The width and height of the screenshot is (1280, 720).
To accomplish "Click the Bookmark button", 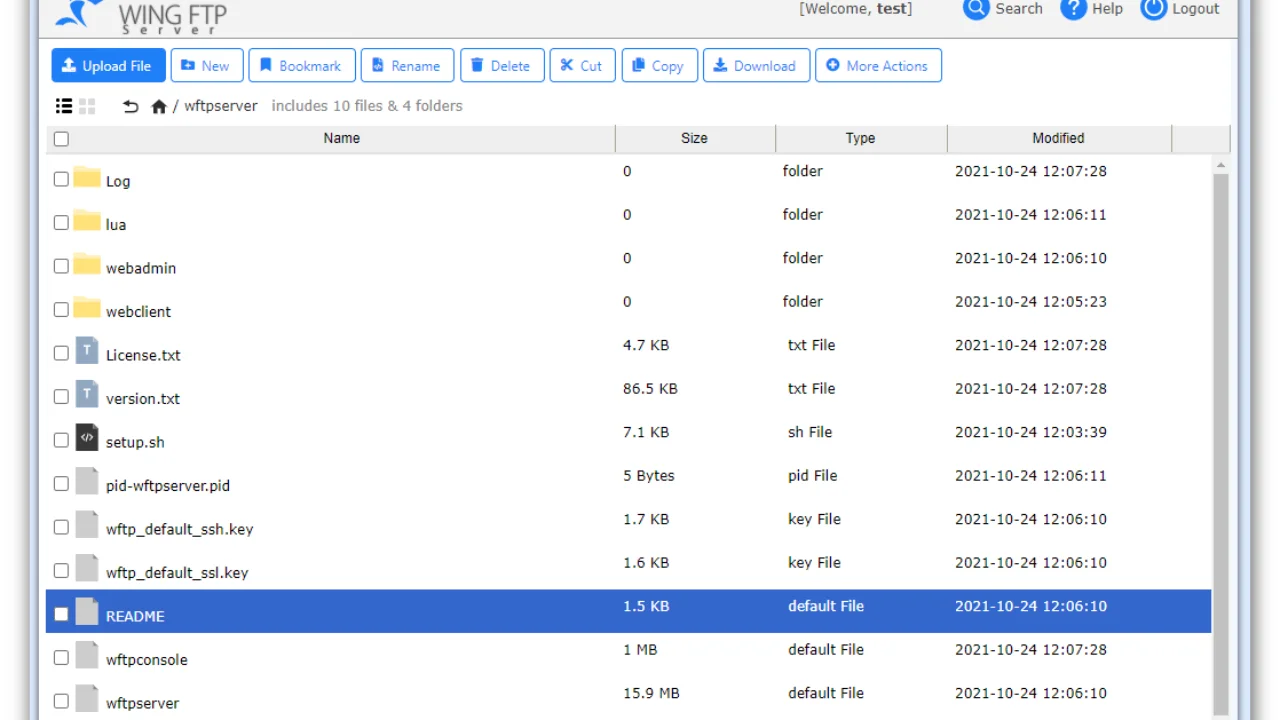I will 301,65.
